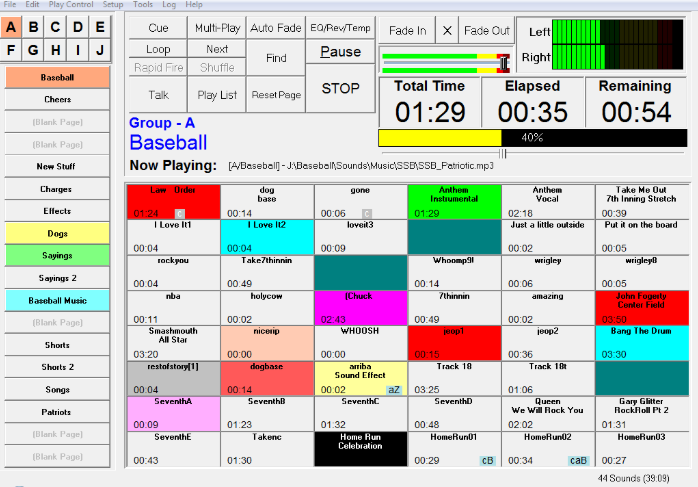Viewport: 698px width, 487px height.
Task: Click the Fade Out button
Action: (487, 31)
